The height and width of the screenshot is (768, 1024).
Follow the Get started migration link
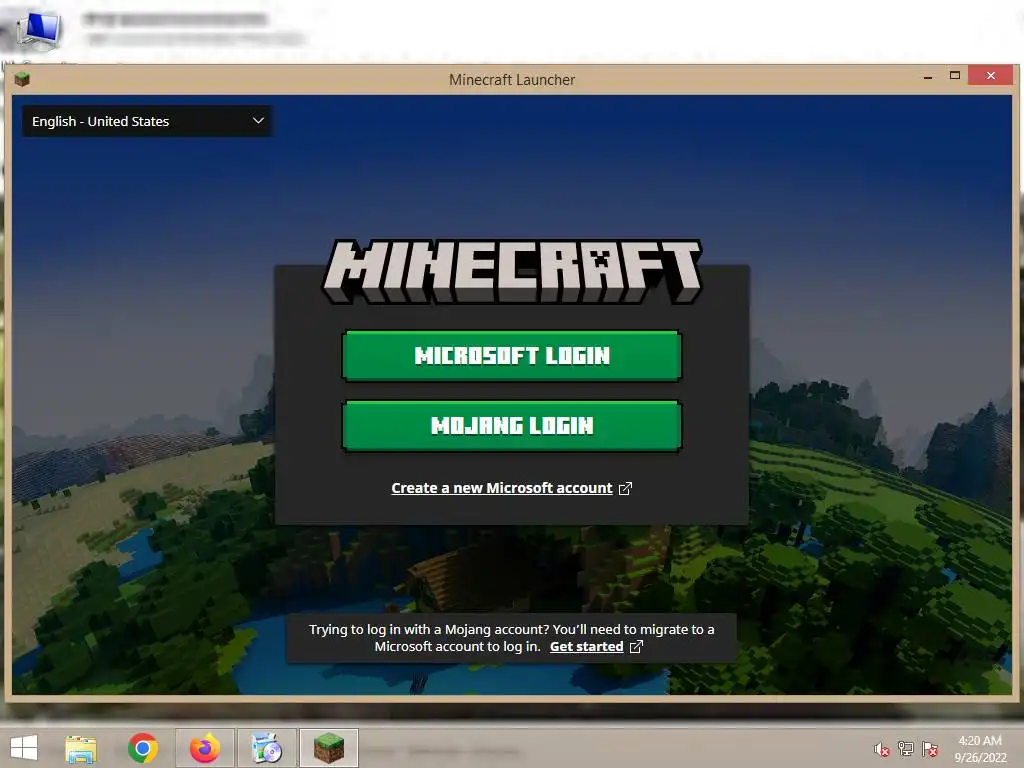click(x=596, y=647)
